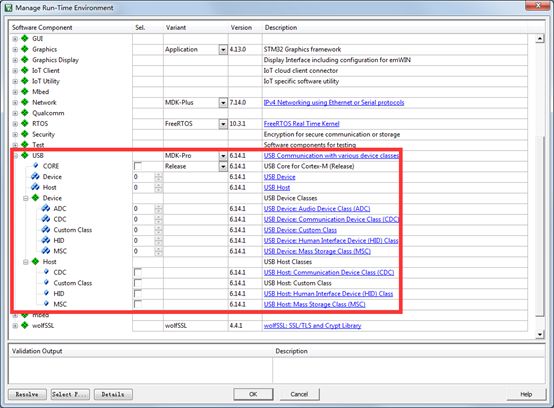
Task: Click the window icon in the title bar
Action: 8,7
